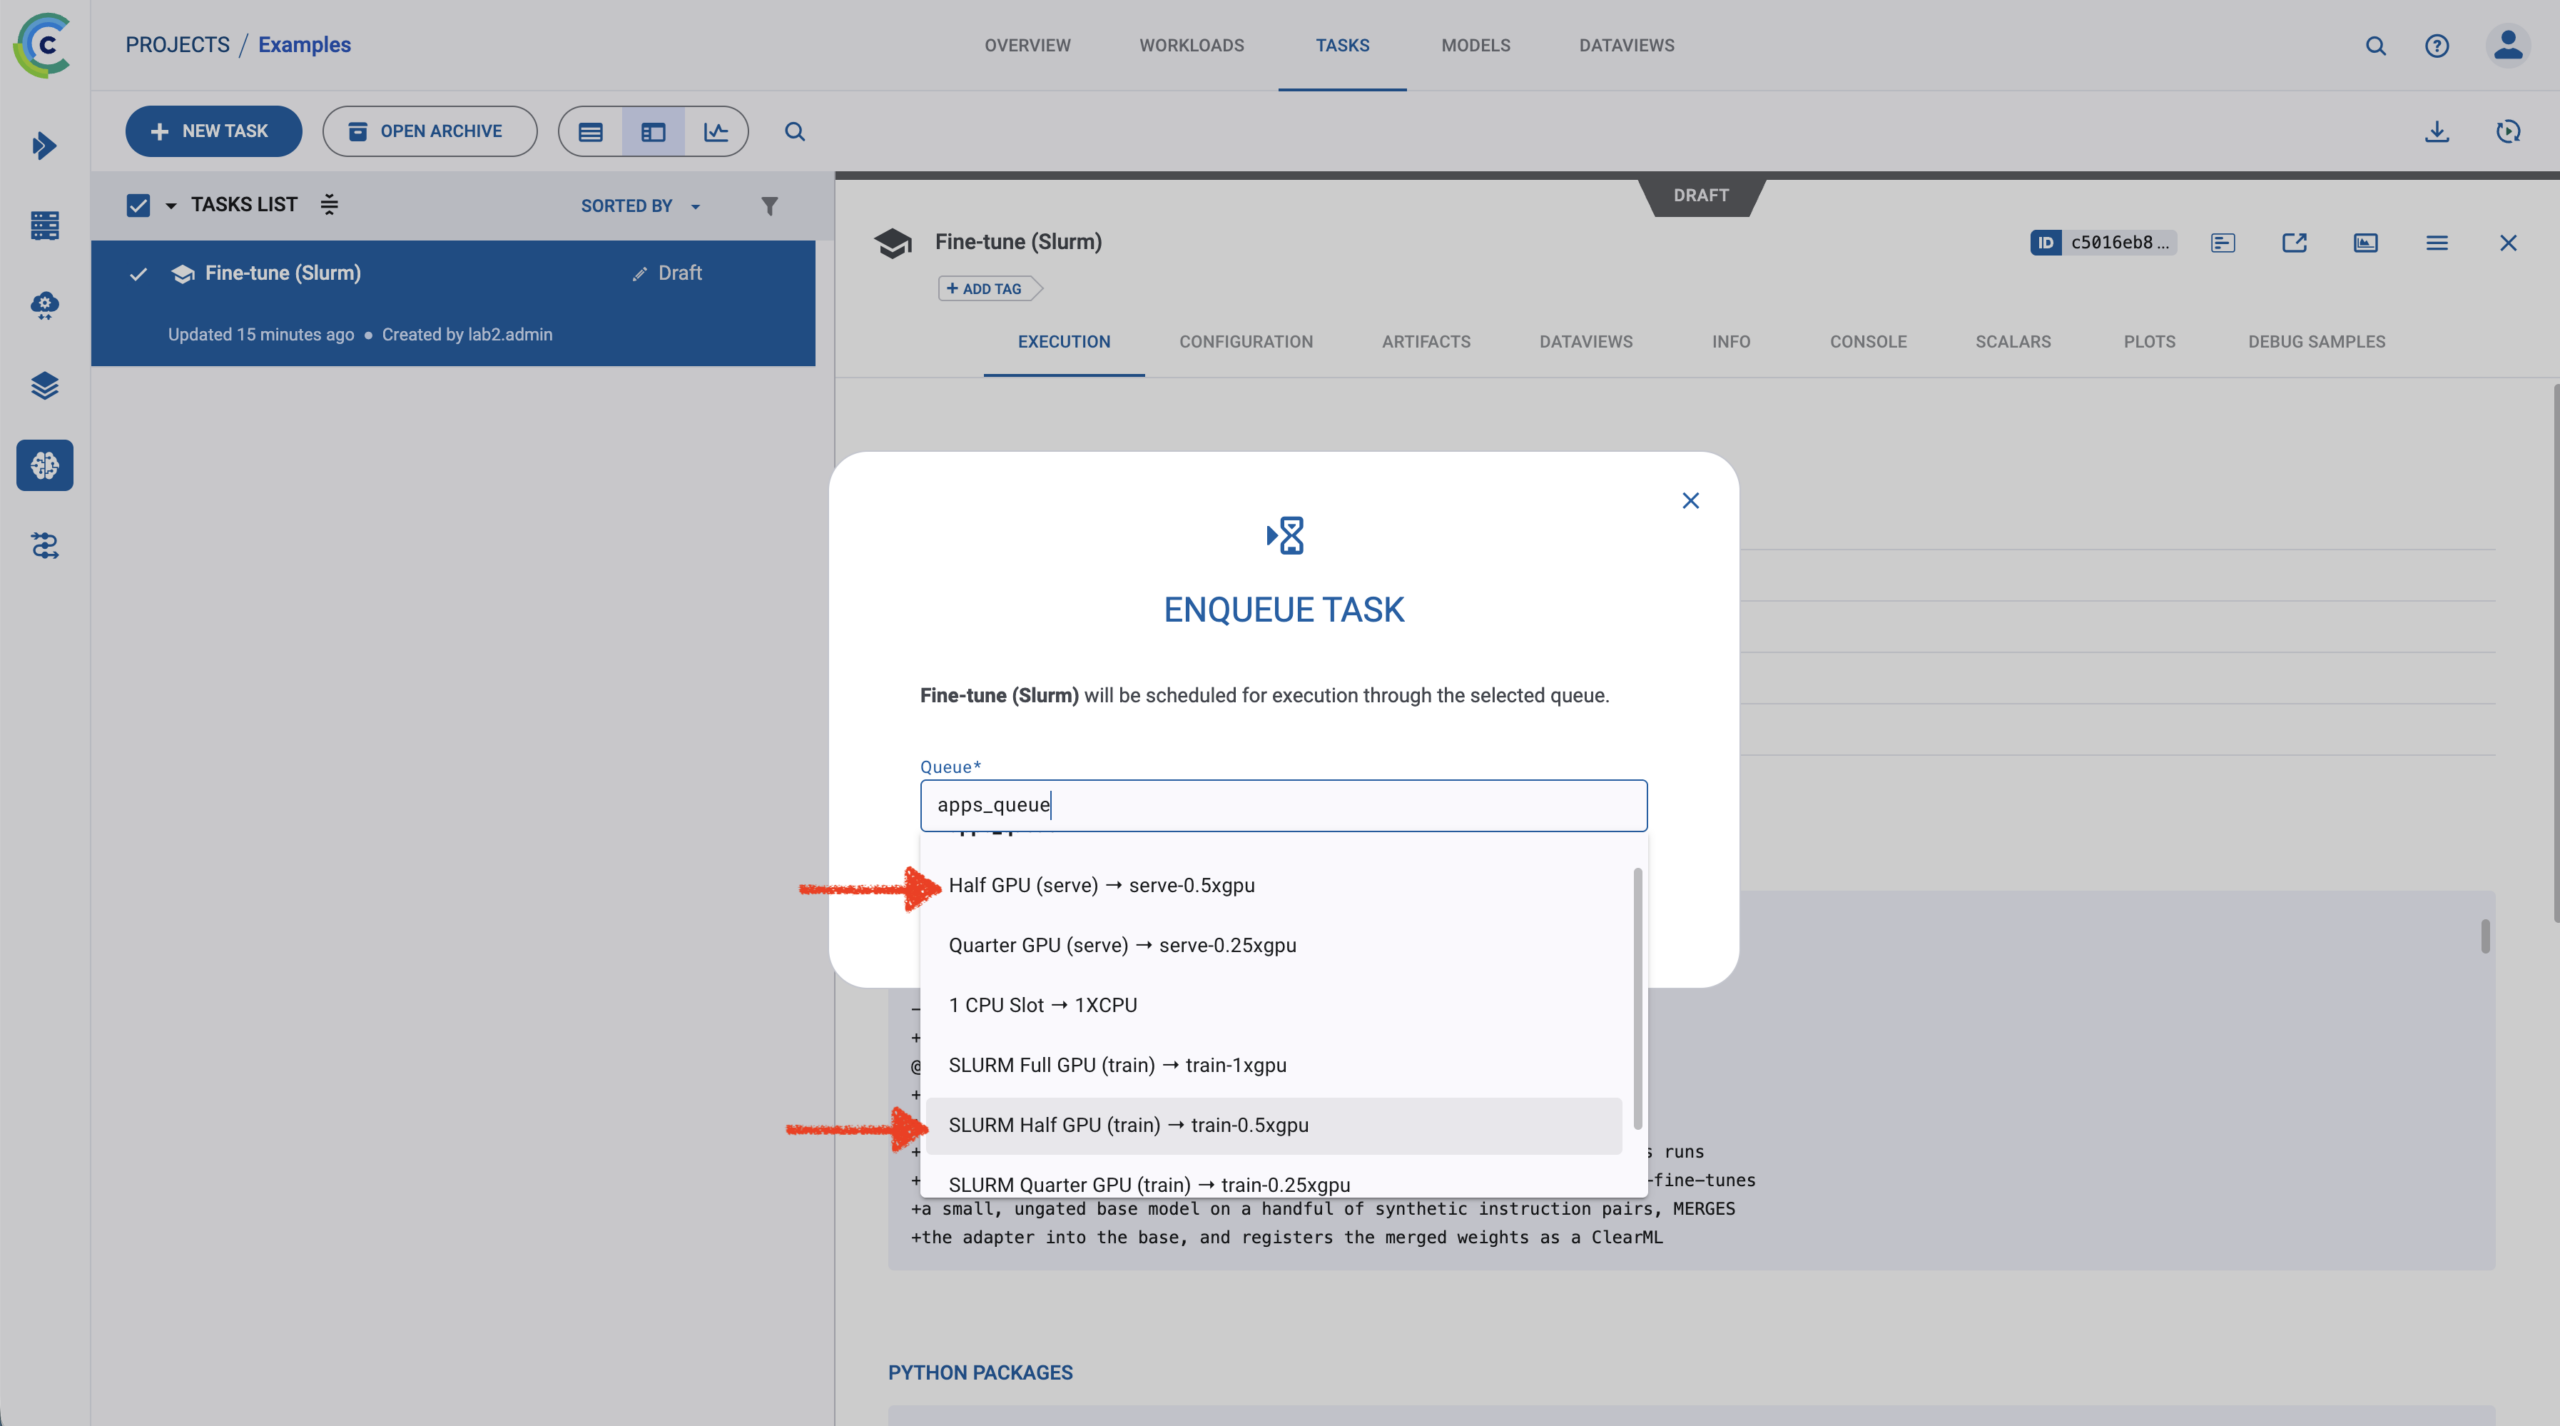Go to the Models tab

[1475, 46]
